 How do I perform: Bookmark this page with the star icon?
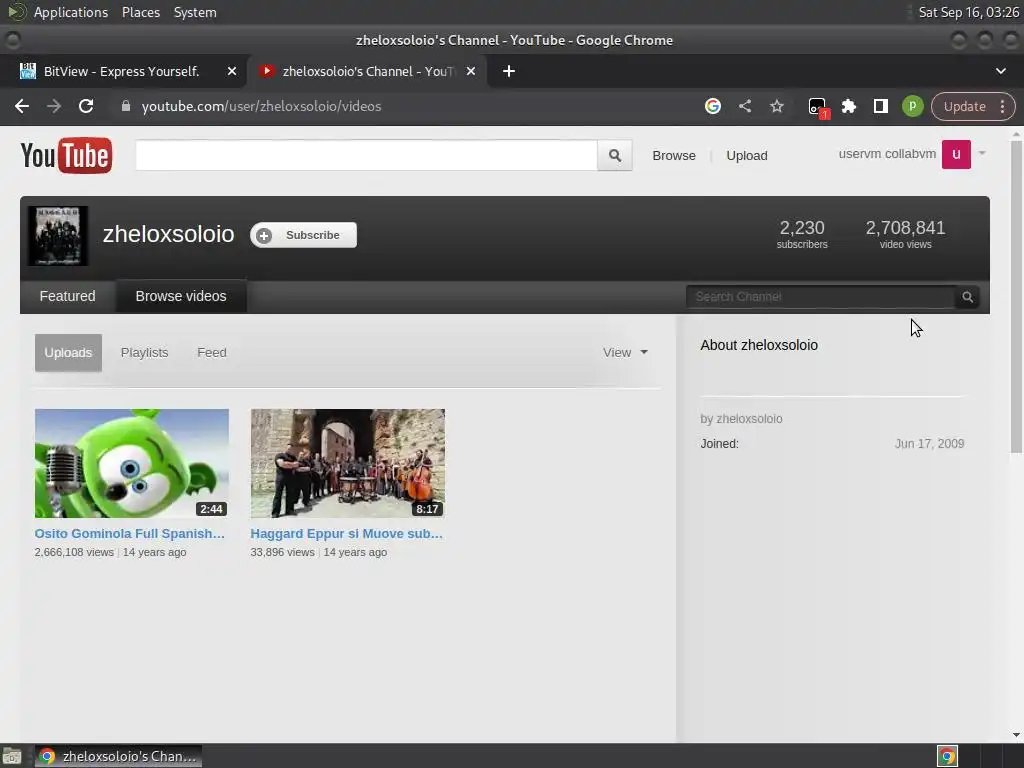776,106
